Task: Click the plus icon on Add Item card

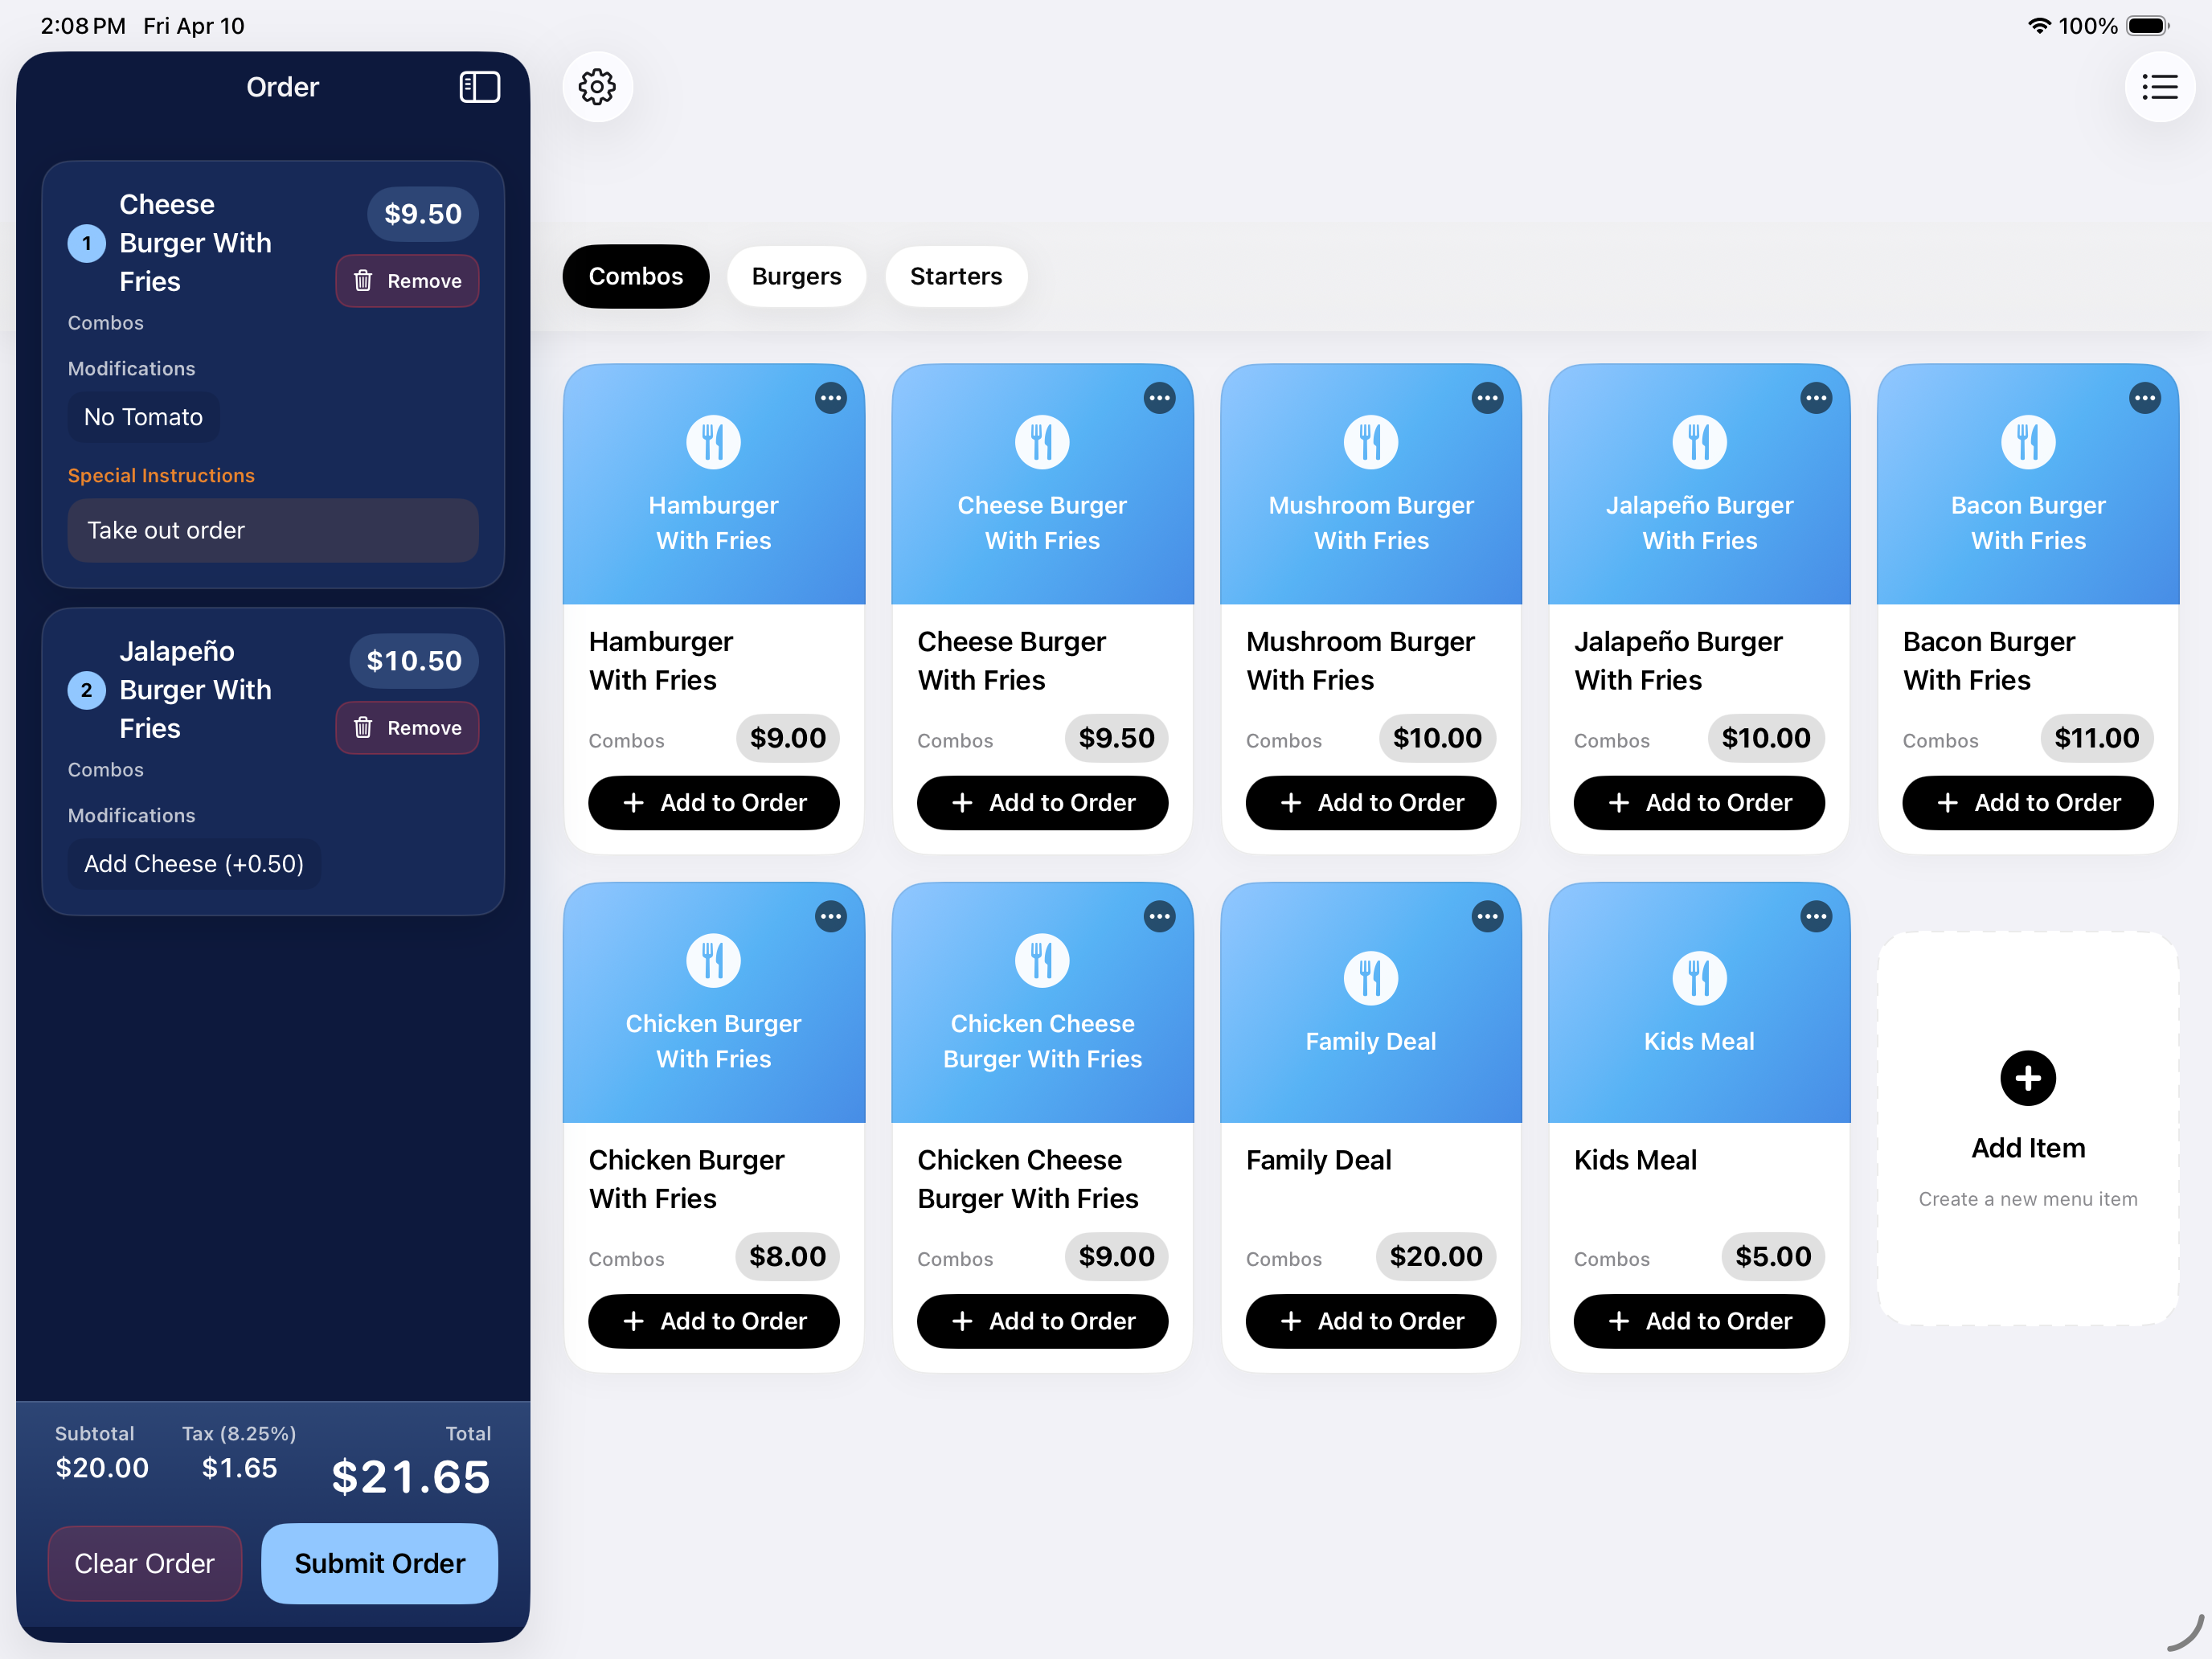Action: (2027, 1078)
